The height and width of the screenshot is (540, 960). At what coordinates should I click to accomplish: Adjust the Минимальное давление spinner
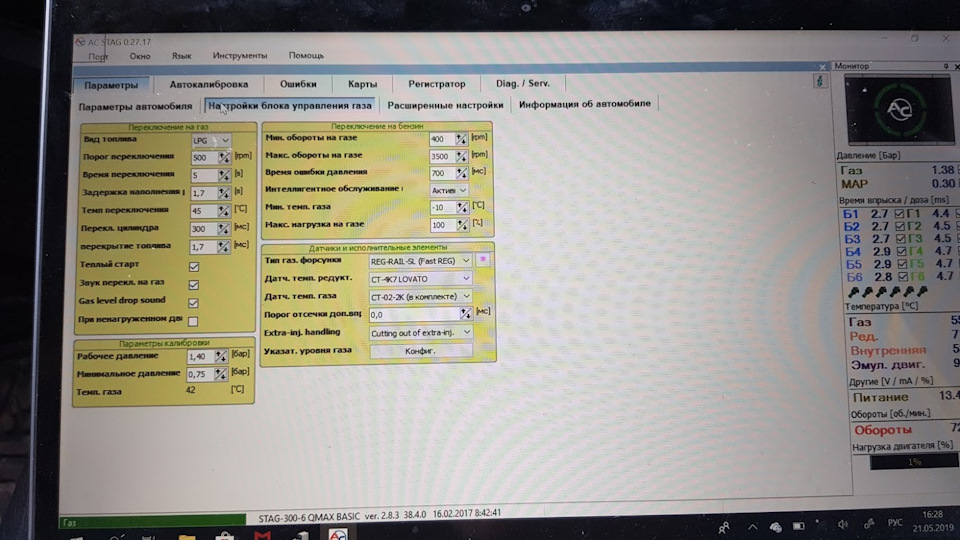coord(220,373)
